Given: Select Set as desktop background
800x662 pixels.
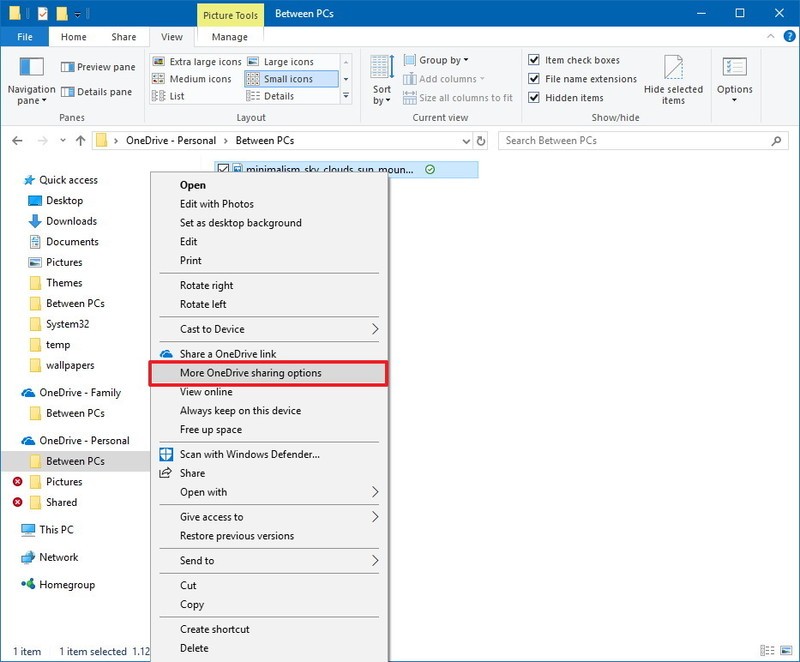Looking at the screenshot, I should coord(269,223).
